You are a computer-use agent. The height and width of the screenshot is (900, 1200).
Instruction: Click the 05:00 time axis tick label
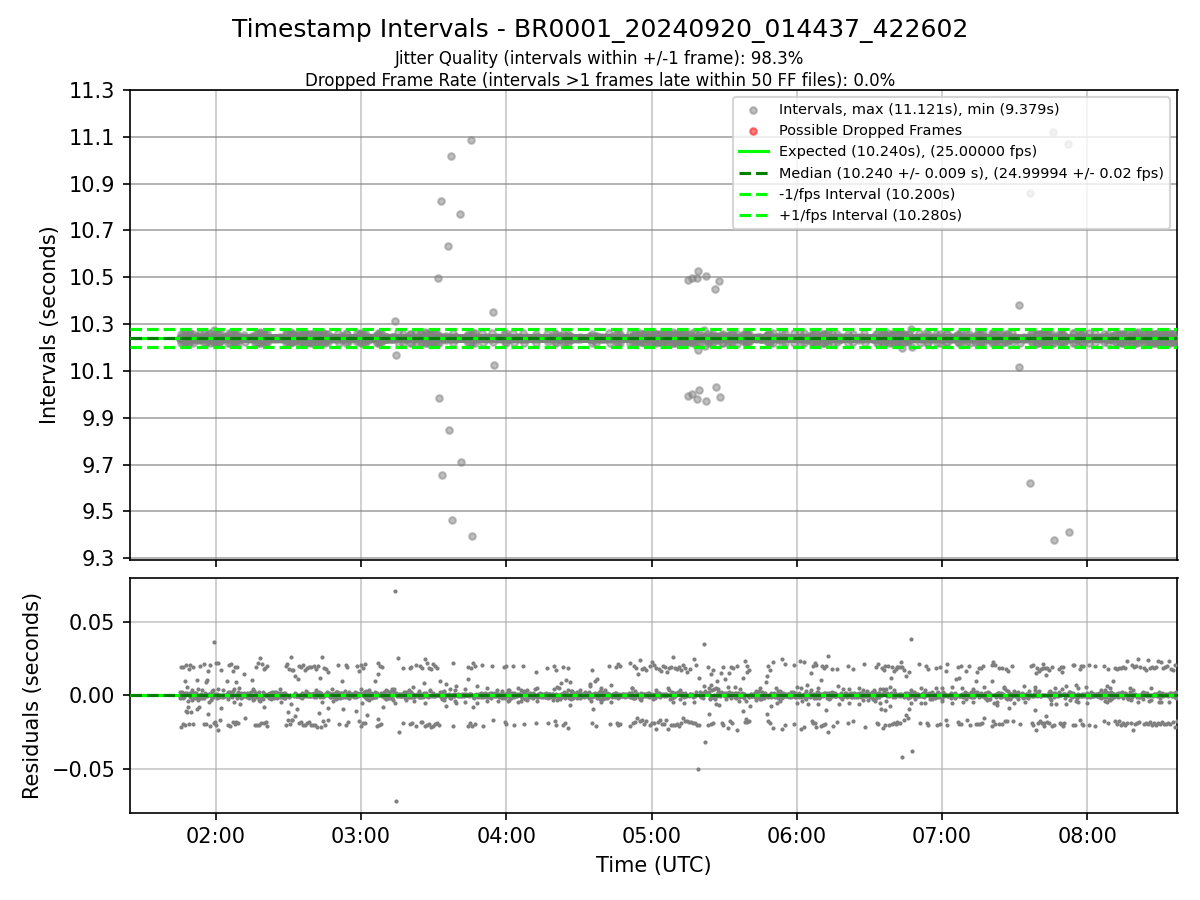[x=652, y=834]
